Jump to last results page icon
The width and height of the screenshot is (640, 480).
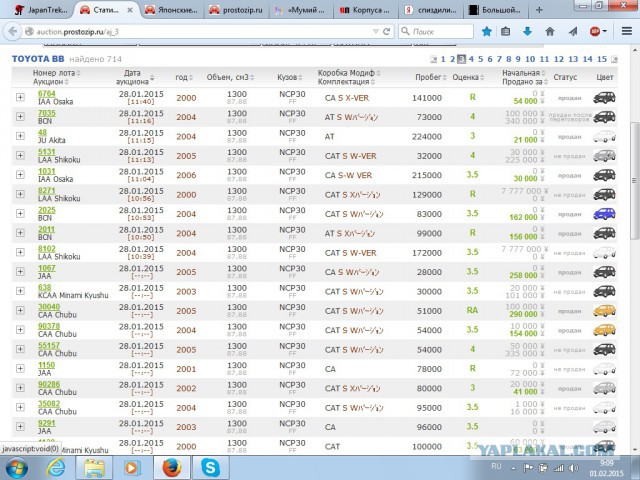pyautogui.click(x=614, y=60)
